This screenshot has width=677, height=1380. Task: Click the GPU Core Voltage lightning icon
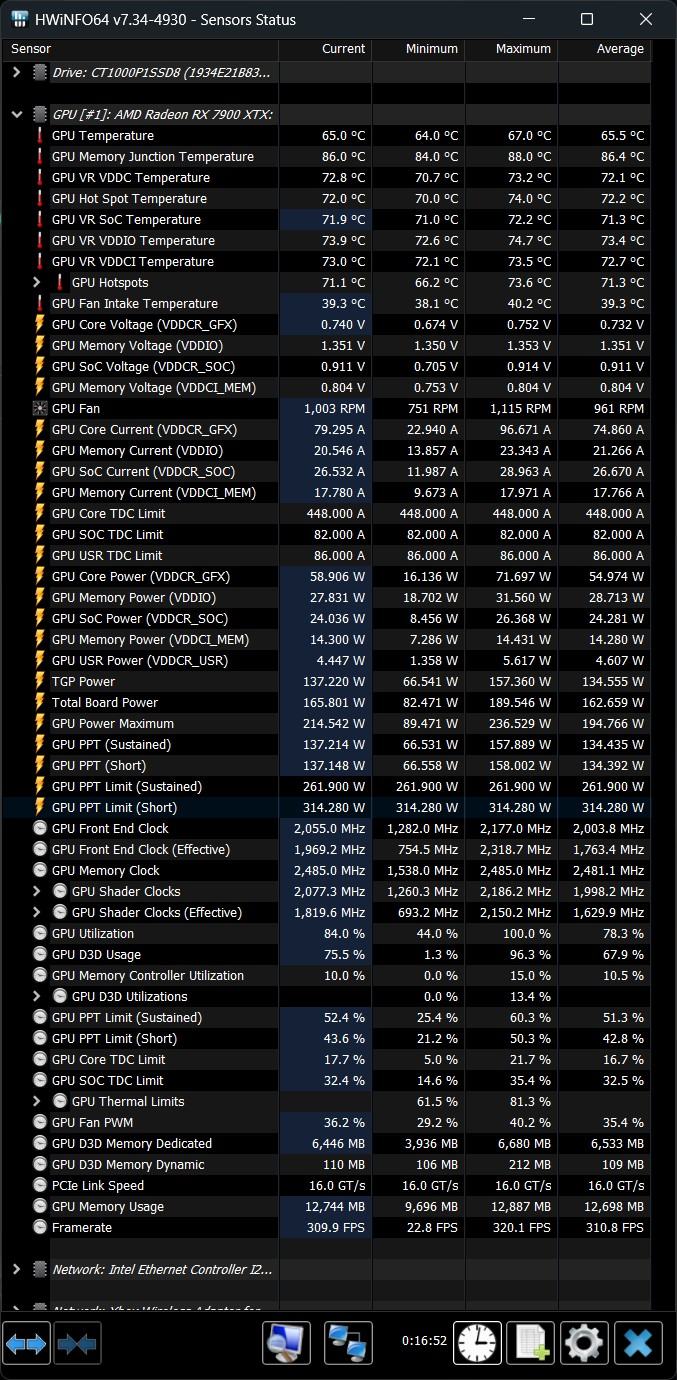(x=40, y=324)
